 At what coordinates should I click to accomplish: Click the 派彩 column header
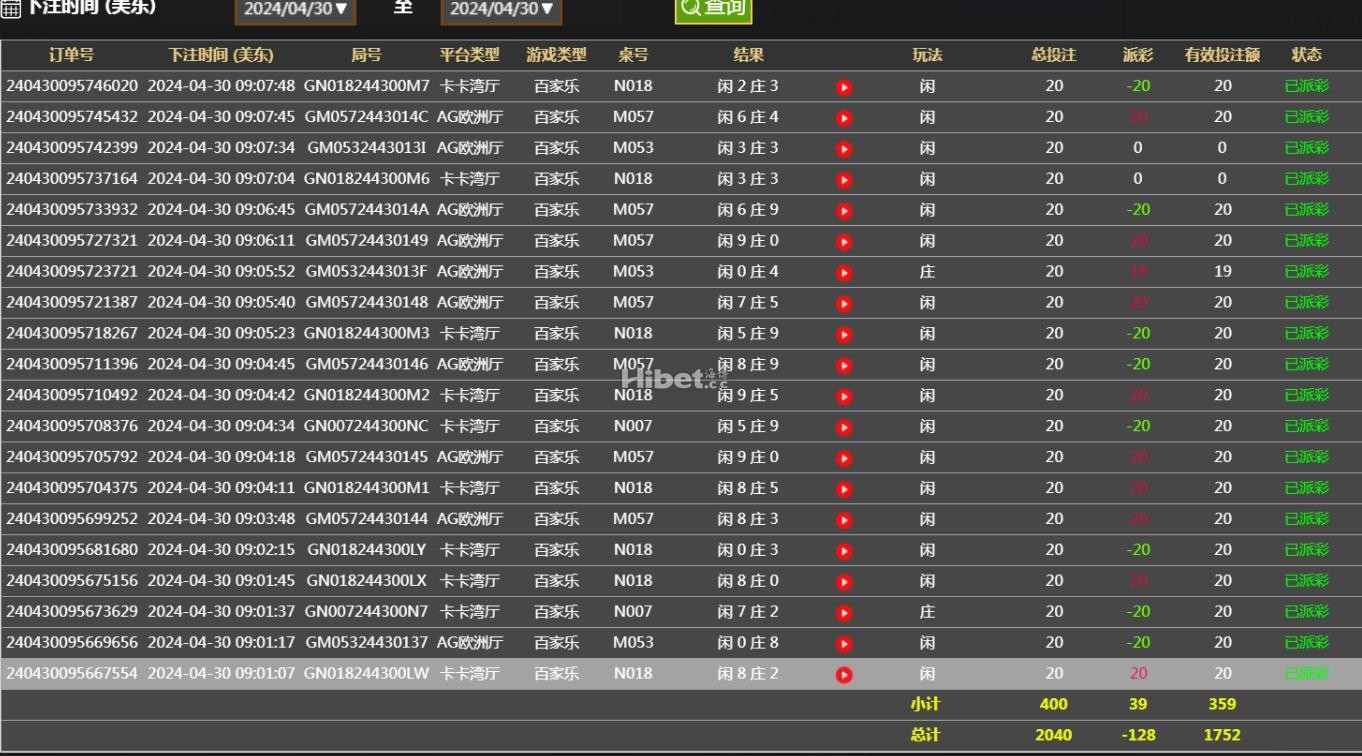(1138, 55)
